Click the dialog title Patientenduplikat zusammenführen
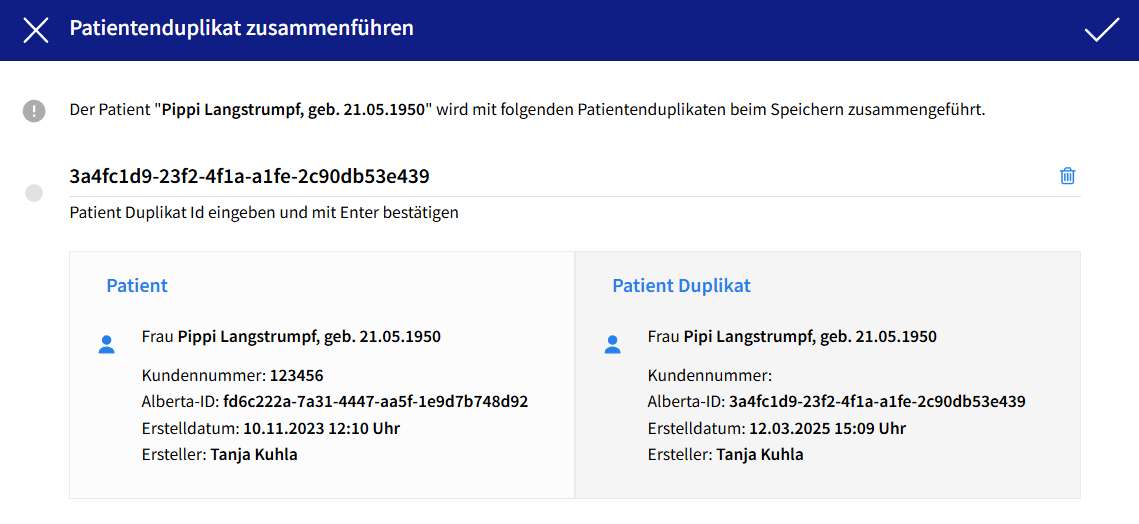Screen dimensions: 1139x524 tap(241, 28)
